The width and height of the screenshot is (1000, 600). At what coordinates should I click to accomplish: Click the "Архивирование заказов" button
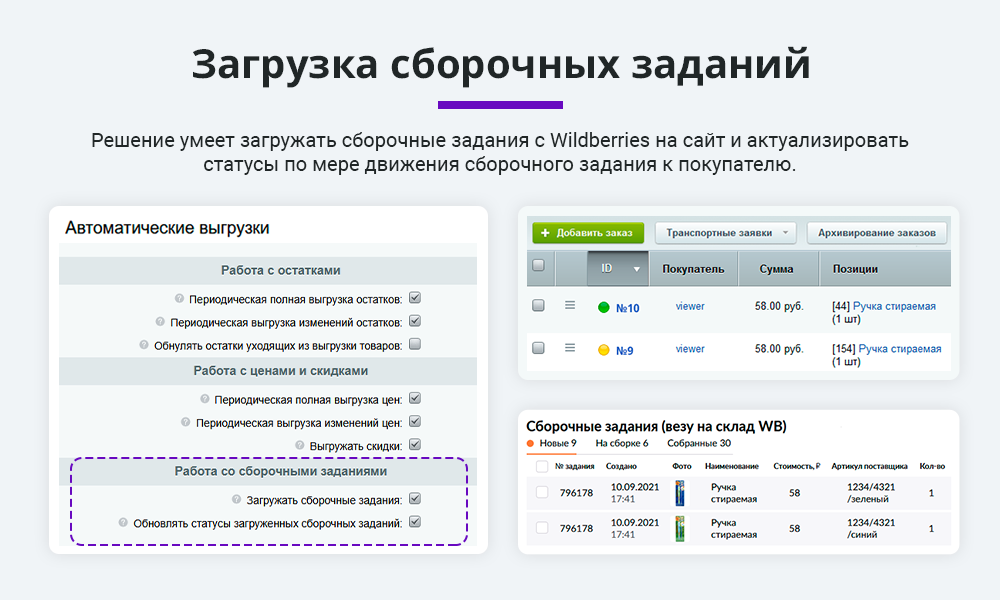[877, 232]
